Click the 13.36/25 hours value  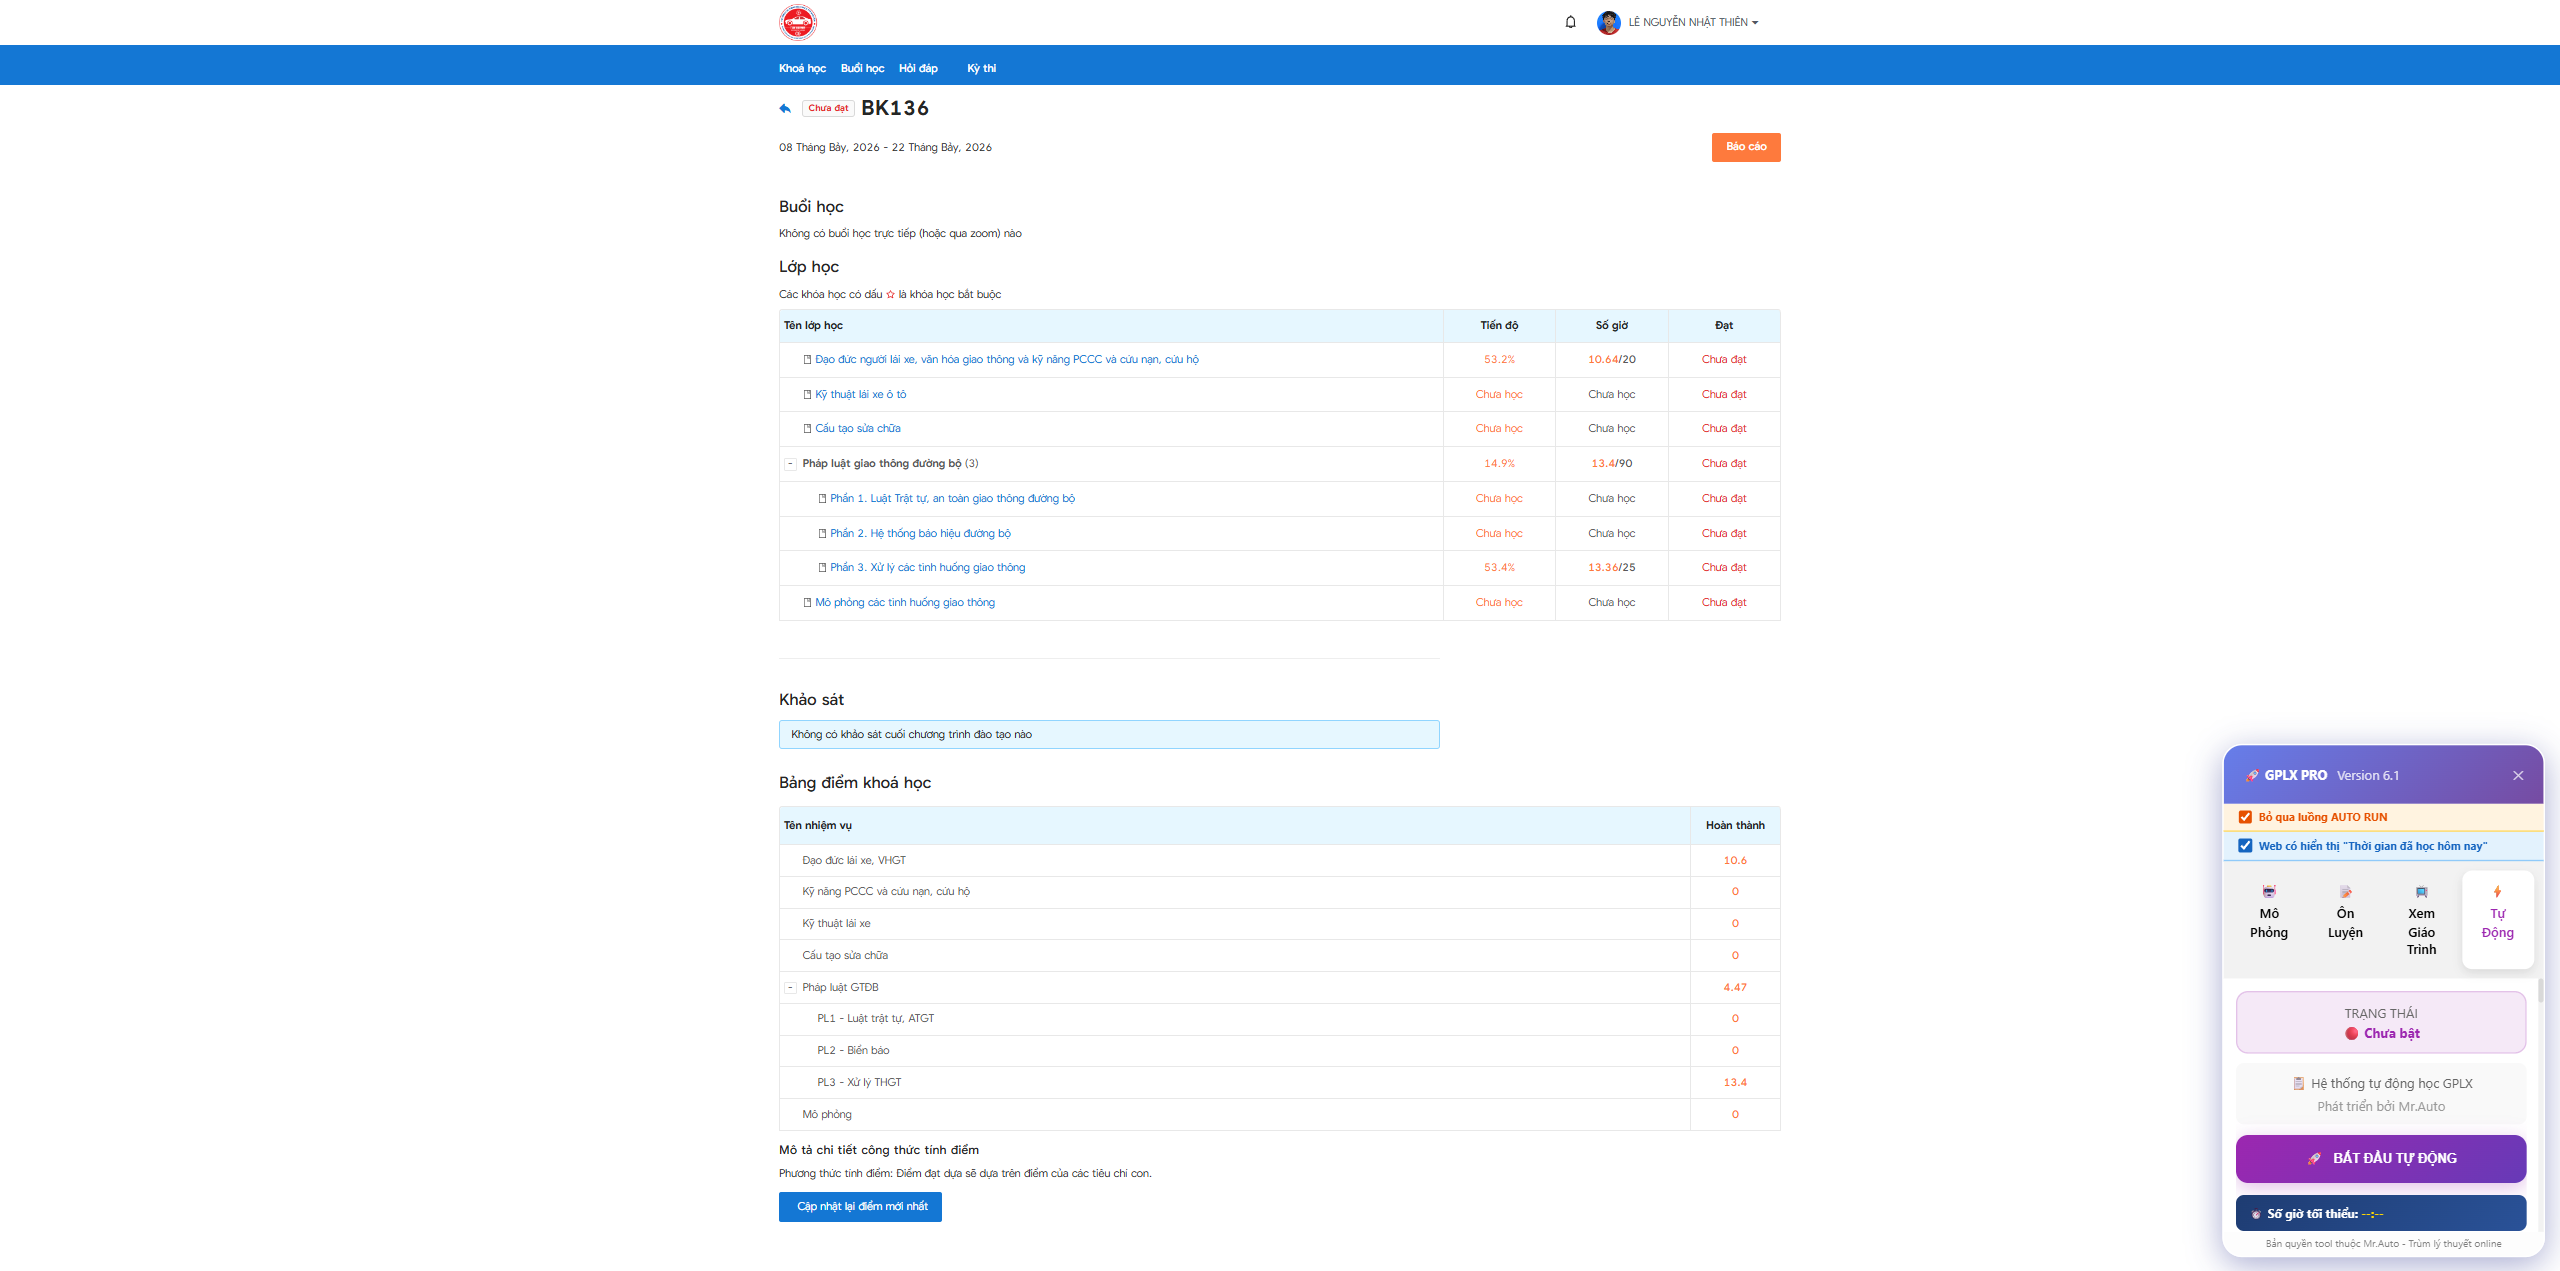[1611, 567]
